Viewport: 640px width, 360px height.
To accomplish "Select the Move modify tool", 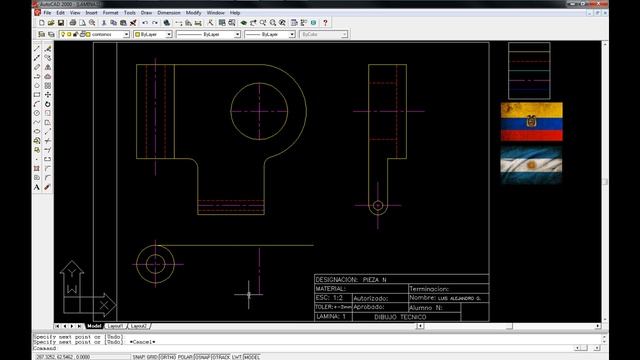I will 48,95.
